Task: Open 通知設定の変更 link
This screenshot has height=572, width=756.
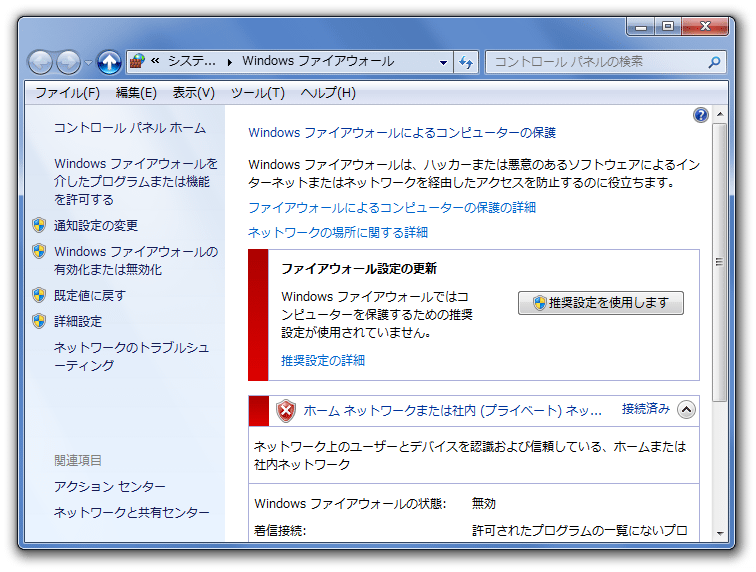Action: pos(96,225)
